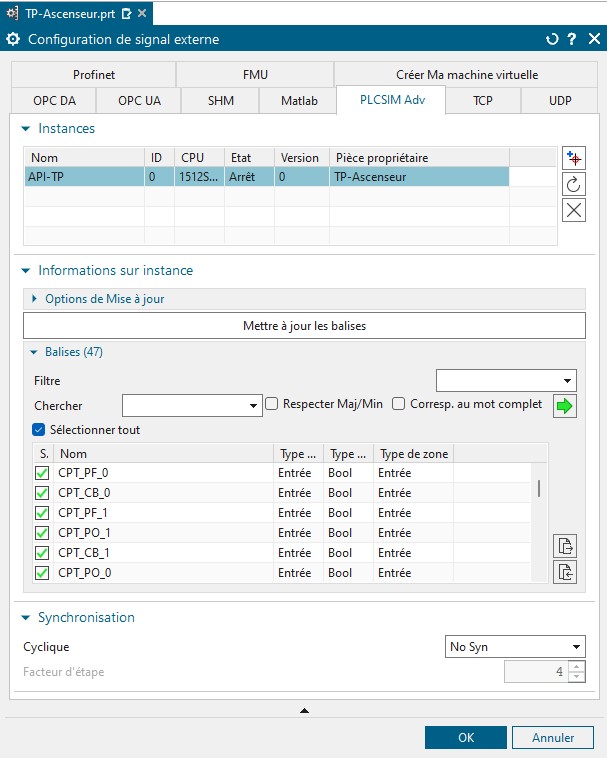The height and width of the screenshot is (758, 607).
Task: Switch to the Matlab tab
Action: pos(299,101)
